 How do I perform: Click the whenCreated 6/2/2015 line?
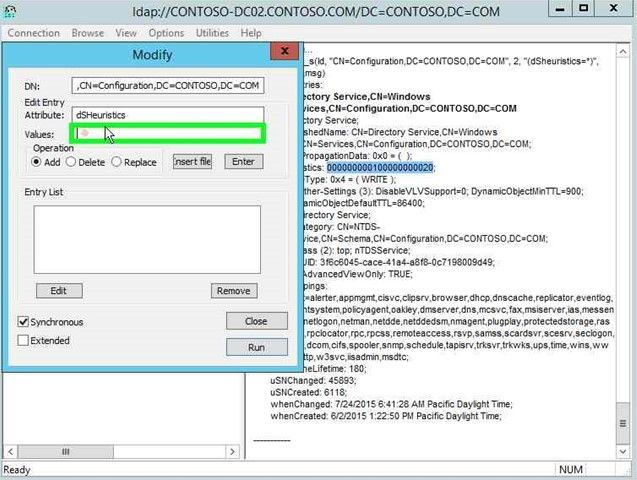386,416
